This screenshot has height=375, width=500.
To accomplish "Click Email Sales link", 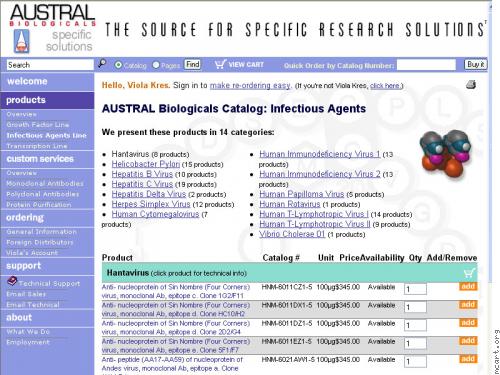I will [x=26, y=294].
